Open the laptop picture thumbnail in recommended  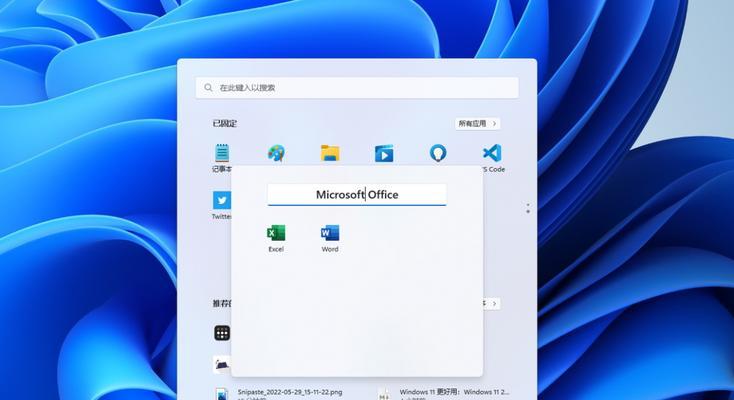point(222,364)
